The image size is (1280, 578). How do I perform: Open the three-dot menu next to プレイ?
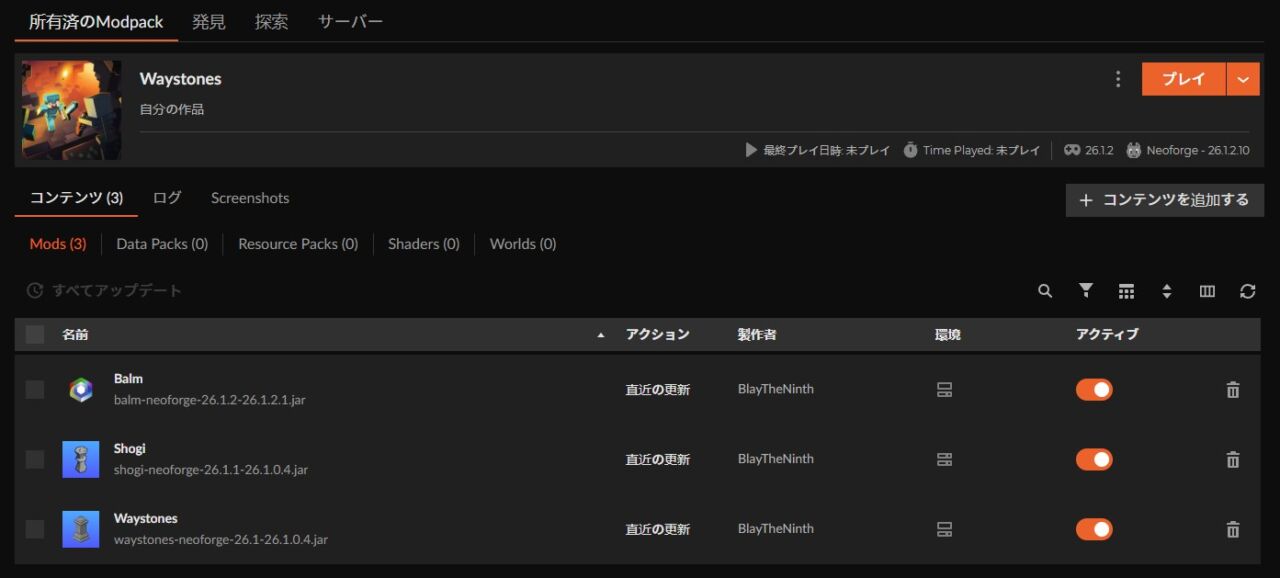[x=1118, y=78]
